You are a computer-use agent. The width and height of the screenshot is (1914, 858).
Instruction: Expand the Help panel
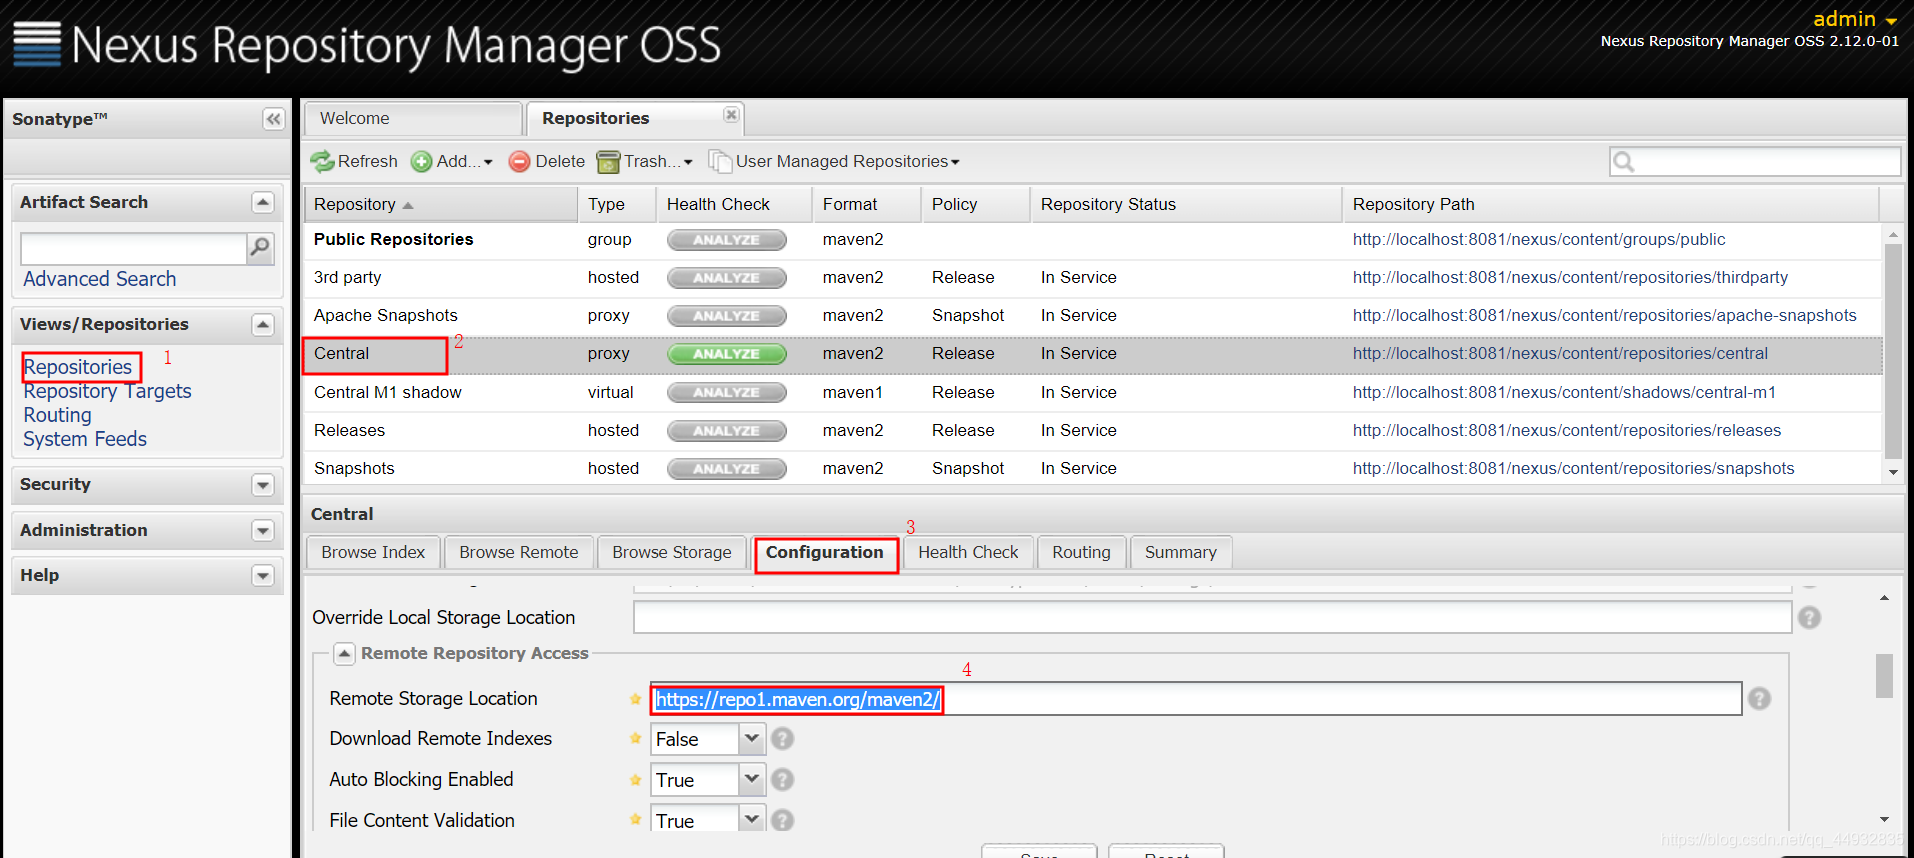(263, 575)
